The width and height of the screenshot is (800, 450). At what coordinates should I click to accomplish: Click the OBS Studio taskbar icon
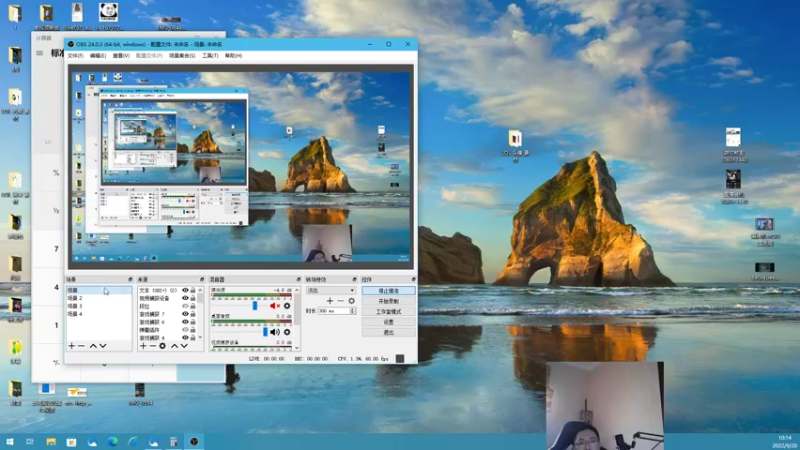[x=194, y=441]
